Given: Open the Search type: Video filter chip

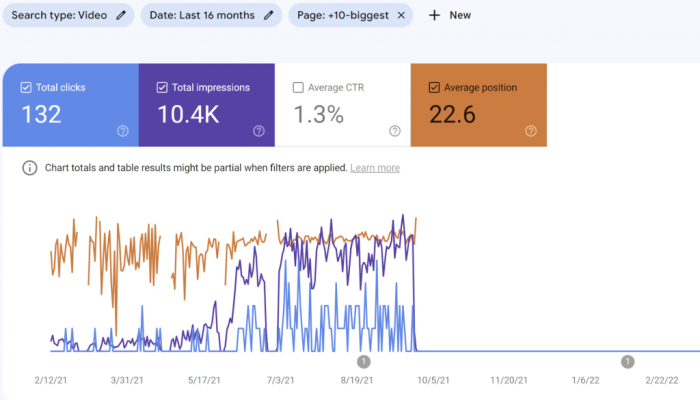Looking at the screenshot, I should (x=60, y=15).
